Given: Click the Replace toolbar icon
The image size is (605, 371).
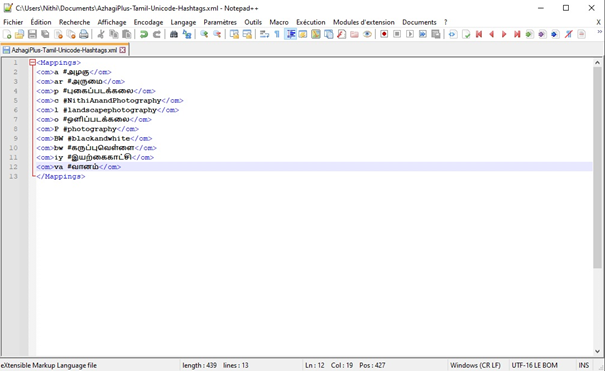Looking at the screenshot, I should pos(187,34).
